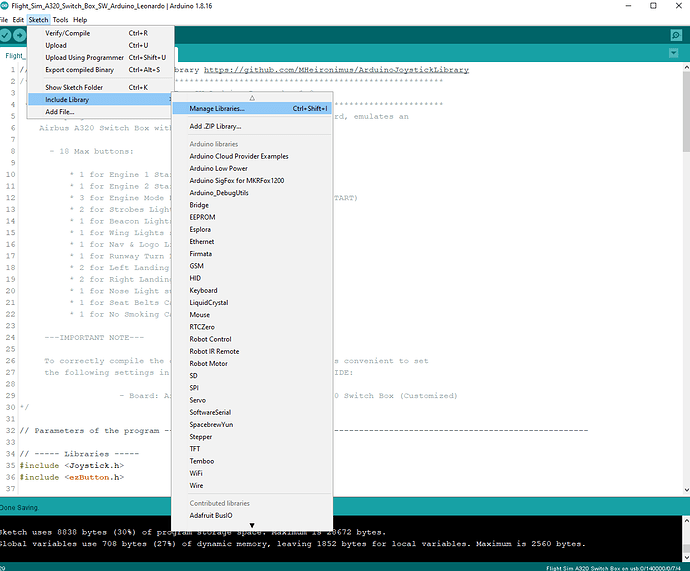Click the editor scrollbar down arrow
The height and width of the screenshot is (571, 690).
point(686,490)
